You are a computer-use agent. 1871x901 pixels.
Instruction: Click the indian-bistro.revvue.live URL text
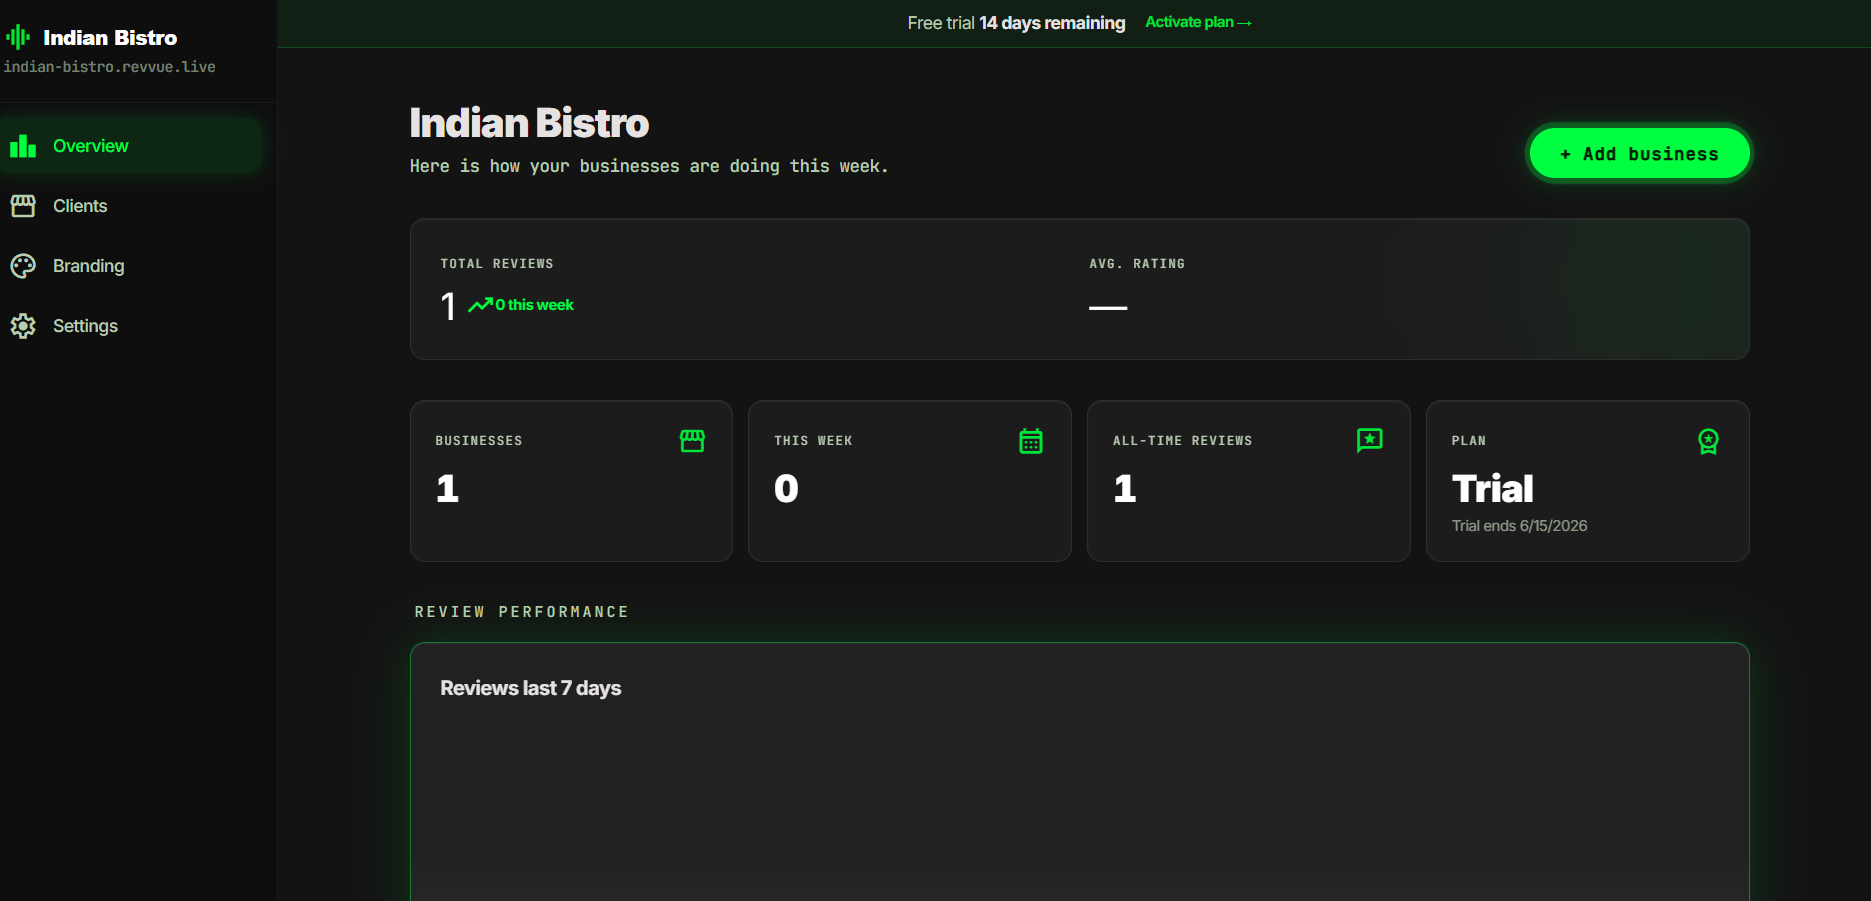click(110, 67)
